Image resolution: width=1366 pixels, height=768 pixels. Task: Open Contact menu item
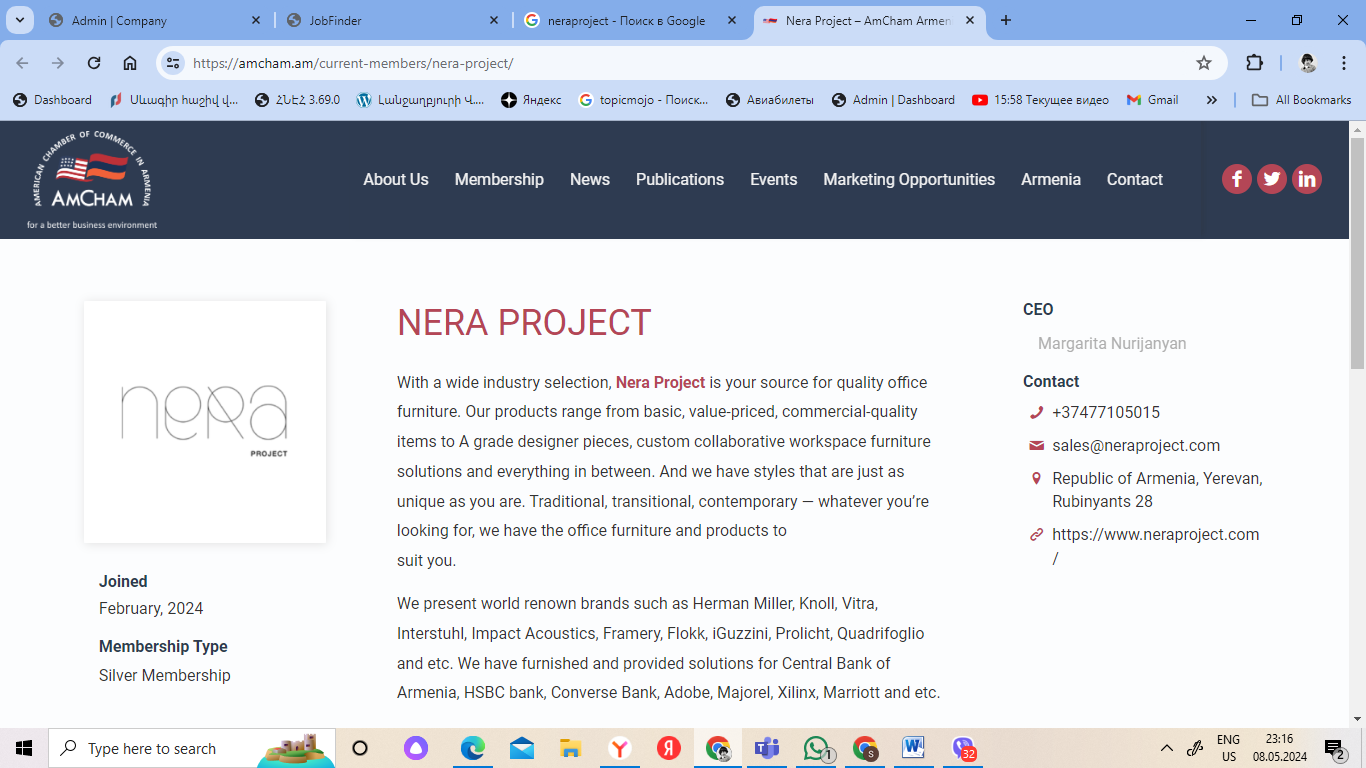pos(1135,179)
